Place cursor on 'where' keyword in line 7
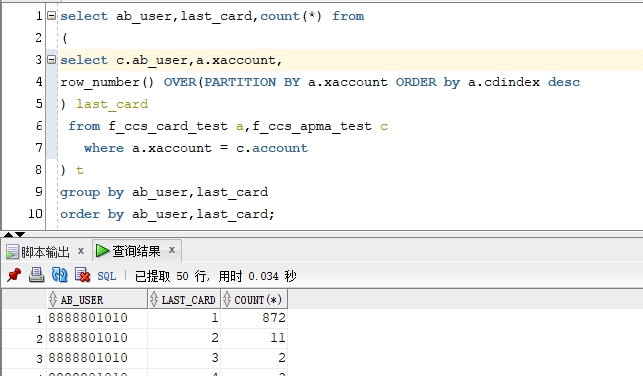Image resolution: width=643 pixels, height=376 pixels. (x=104, y=148)
